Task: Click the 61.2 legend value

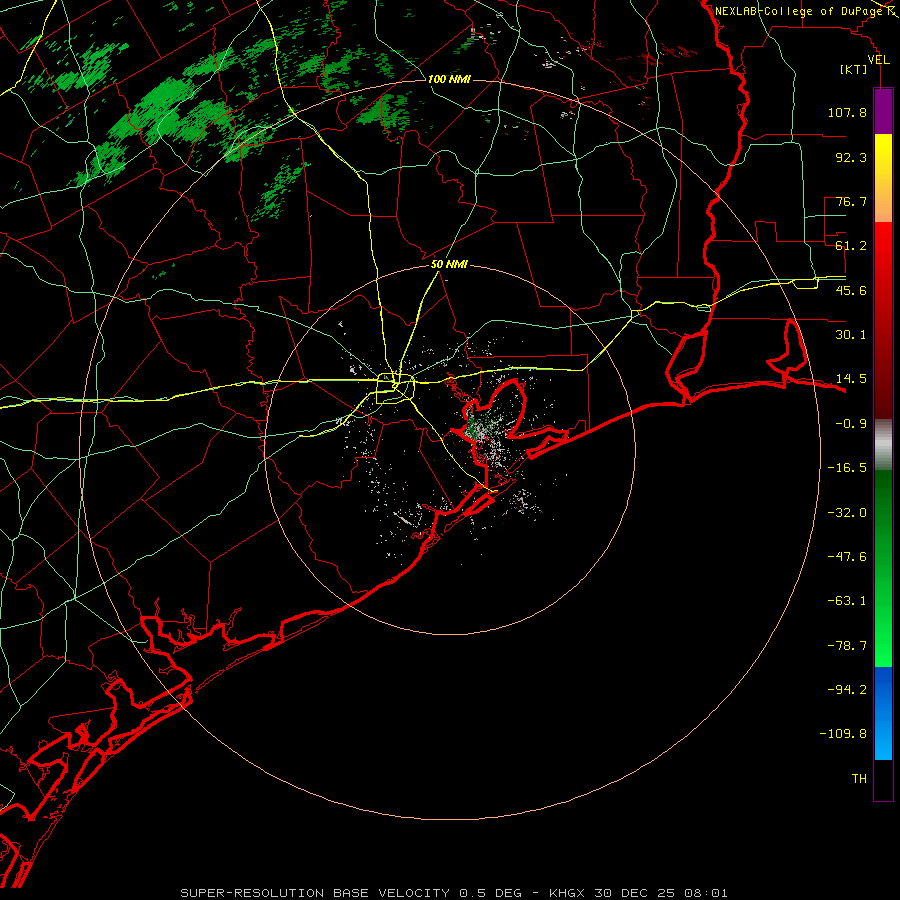Action: pos(851,246)
